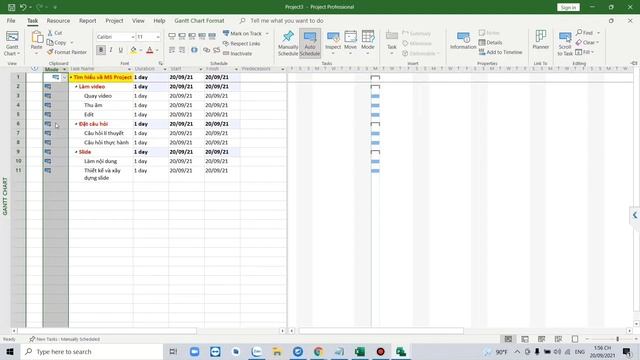Click the Inactivate task button
This screenshot has width=640, height=360.
(238, 53)
